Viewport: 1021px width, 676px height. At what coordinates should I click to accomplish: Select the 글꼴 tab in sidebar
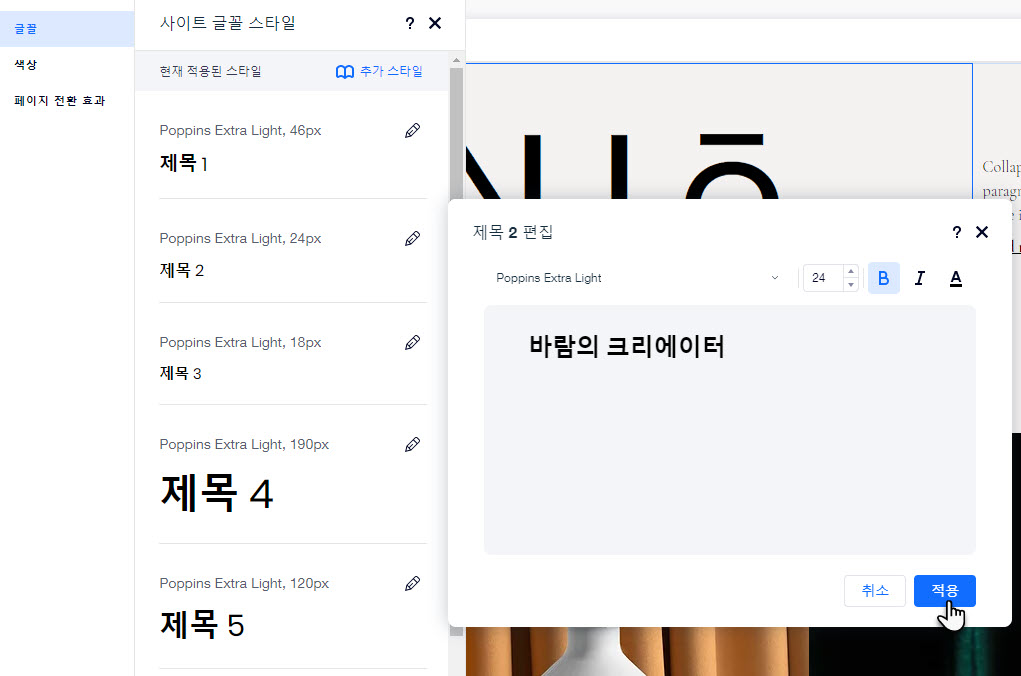[x=27, y=29]
